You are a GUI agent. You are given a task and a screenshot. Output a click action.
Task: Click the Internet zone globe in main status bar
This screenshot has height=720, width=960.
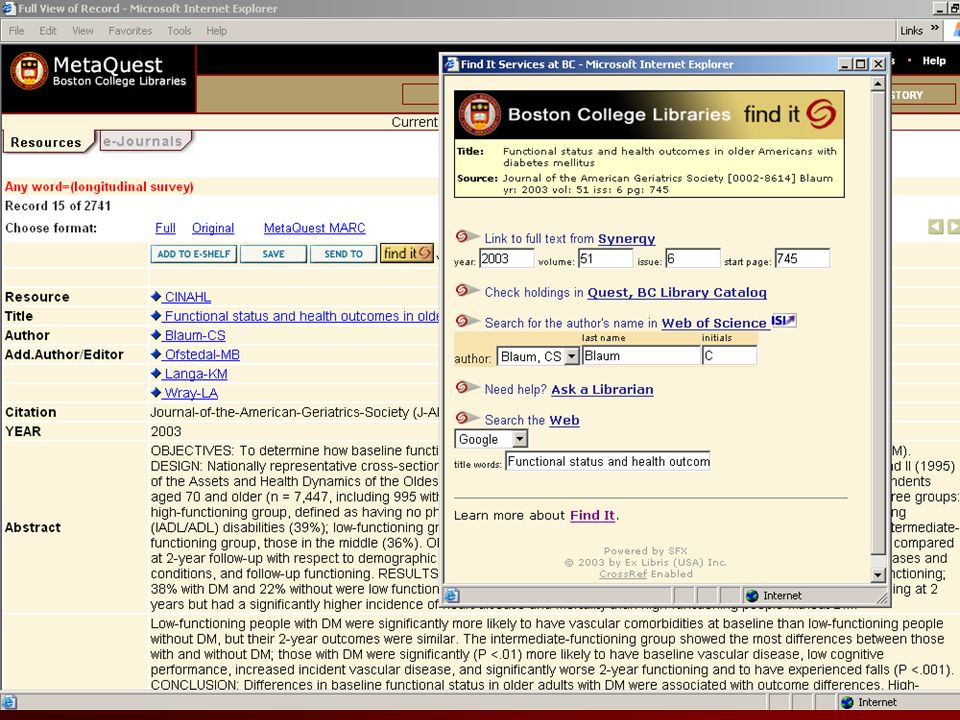click(x=847, y=702)
